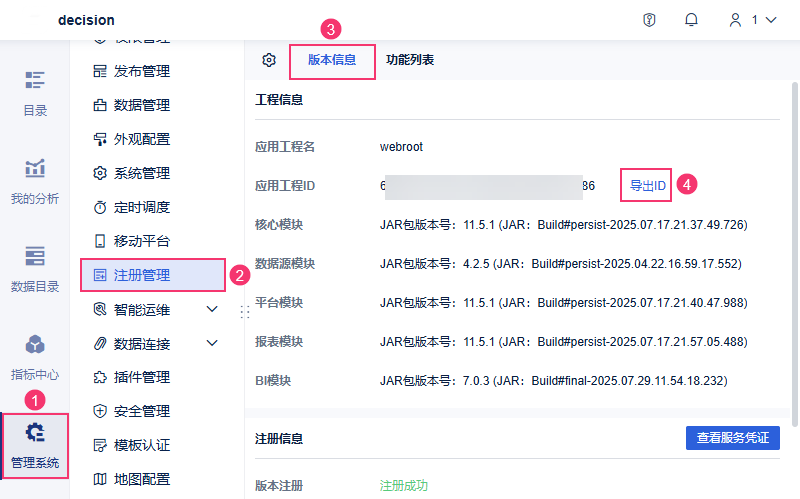Click the panel resize drag handle
The image size is (800, 499).
tap(242, 313)
